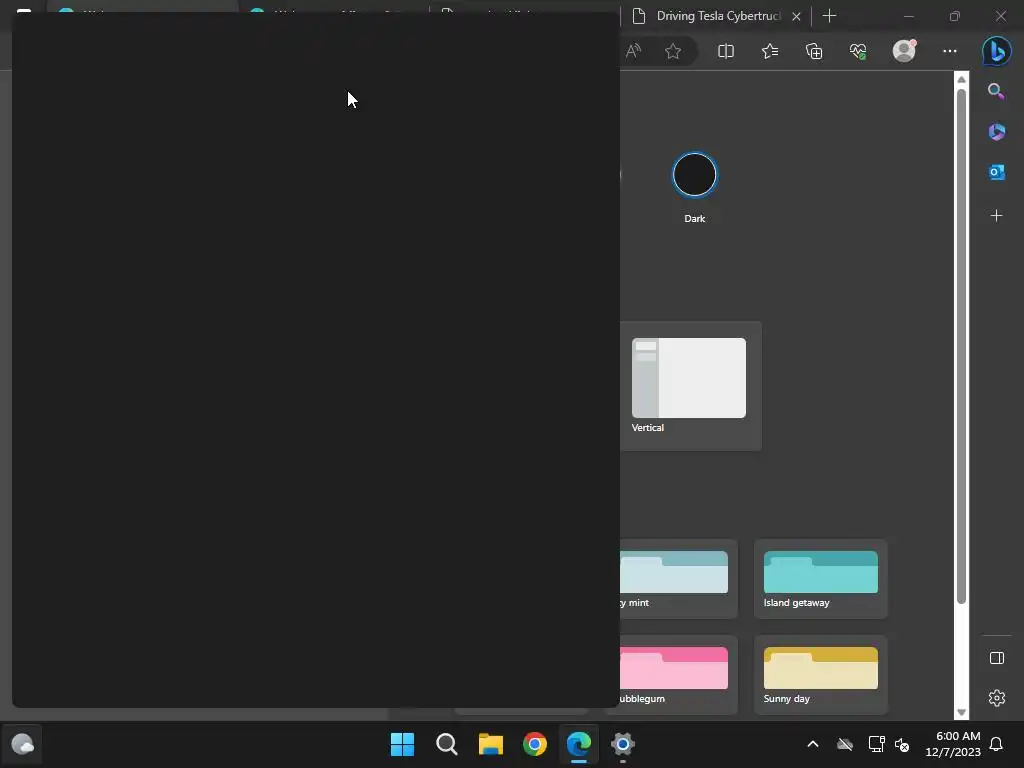1024x768 pixels.
Task: Show hidden tray icons chevron
Action: [812, 744]
